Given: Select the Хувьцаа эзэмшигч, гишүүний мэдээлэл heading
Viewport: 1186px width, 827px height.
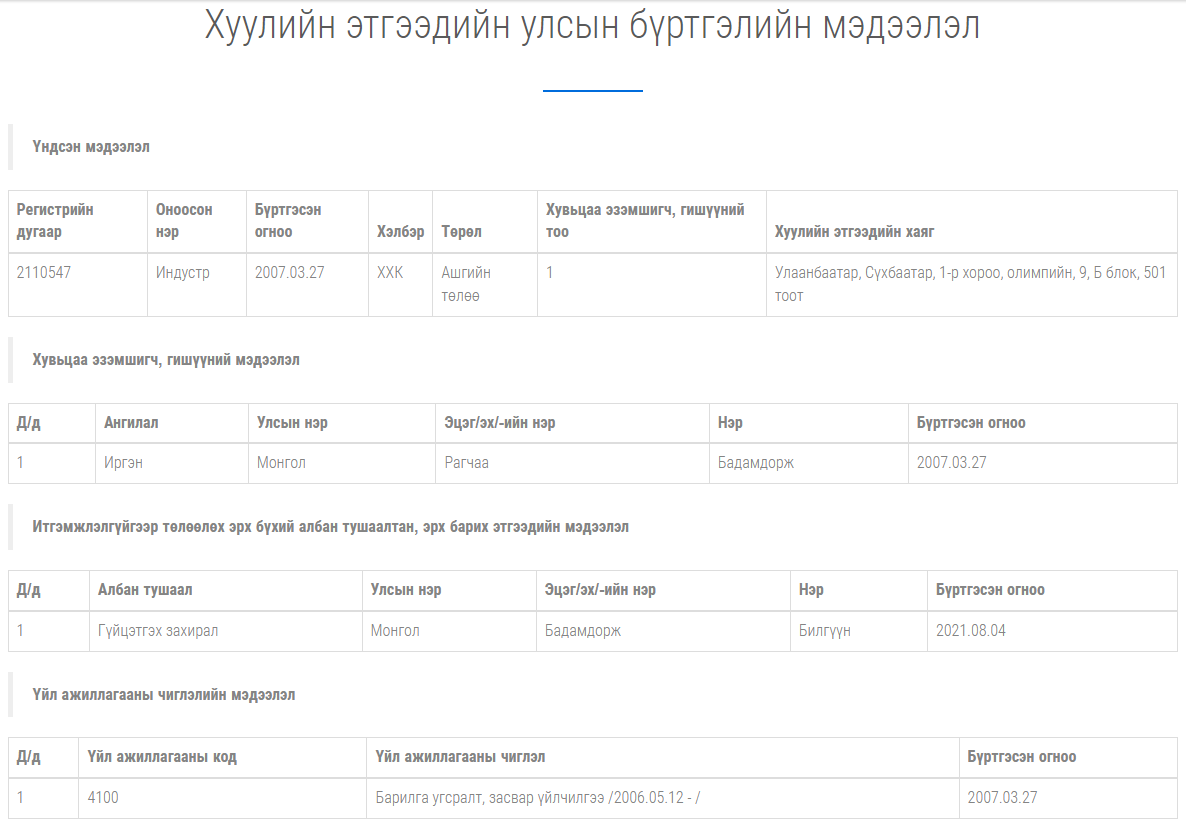Looking at the screenshot, I should [x=166, y=360].
